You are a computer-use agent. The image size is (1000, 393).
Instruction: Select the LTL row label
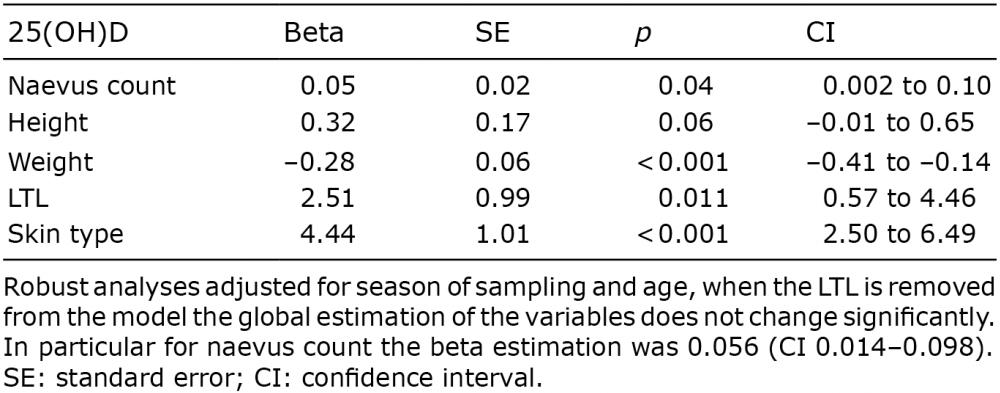29,198
